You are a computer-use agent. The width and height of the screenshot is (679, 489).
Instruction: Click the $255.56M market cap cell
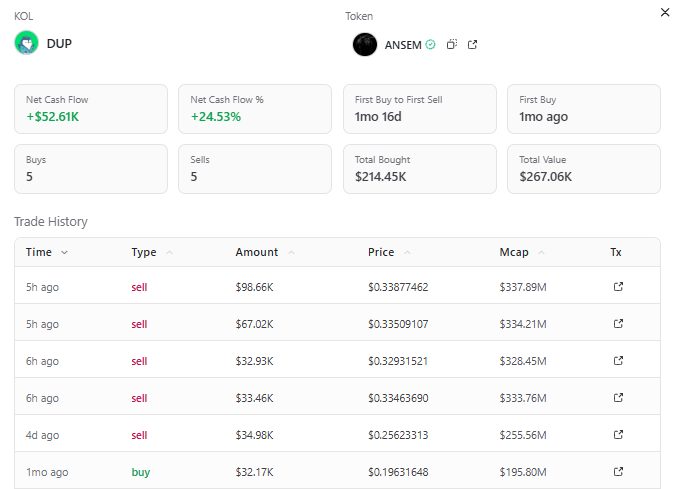(523, 435)
